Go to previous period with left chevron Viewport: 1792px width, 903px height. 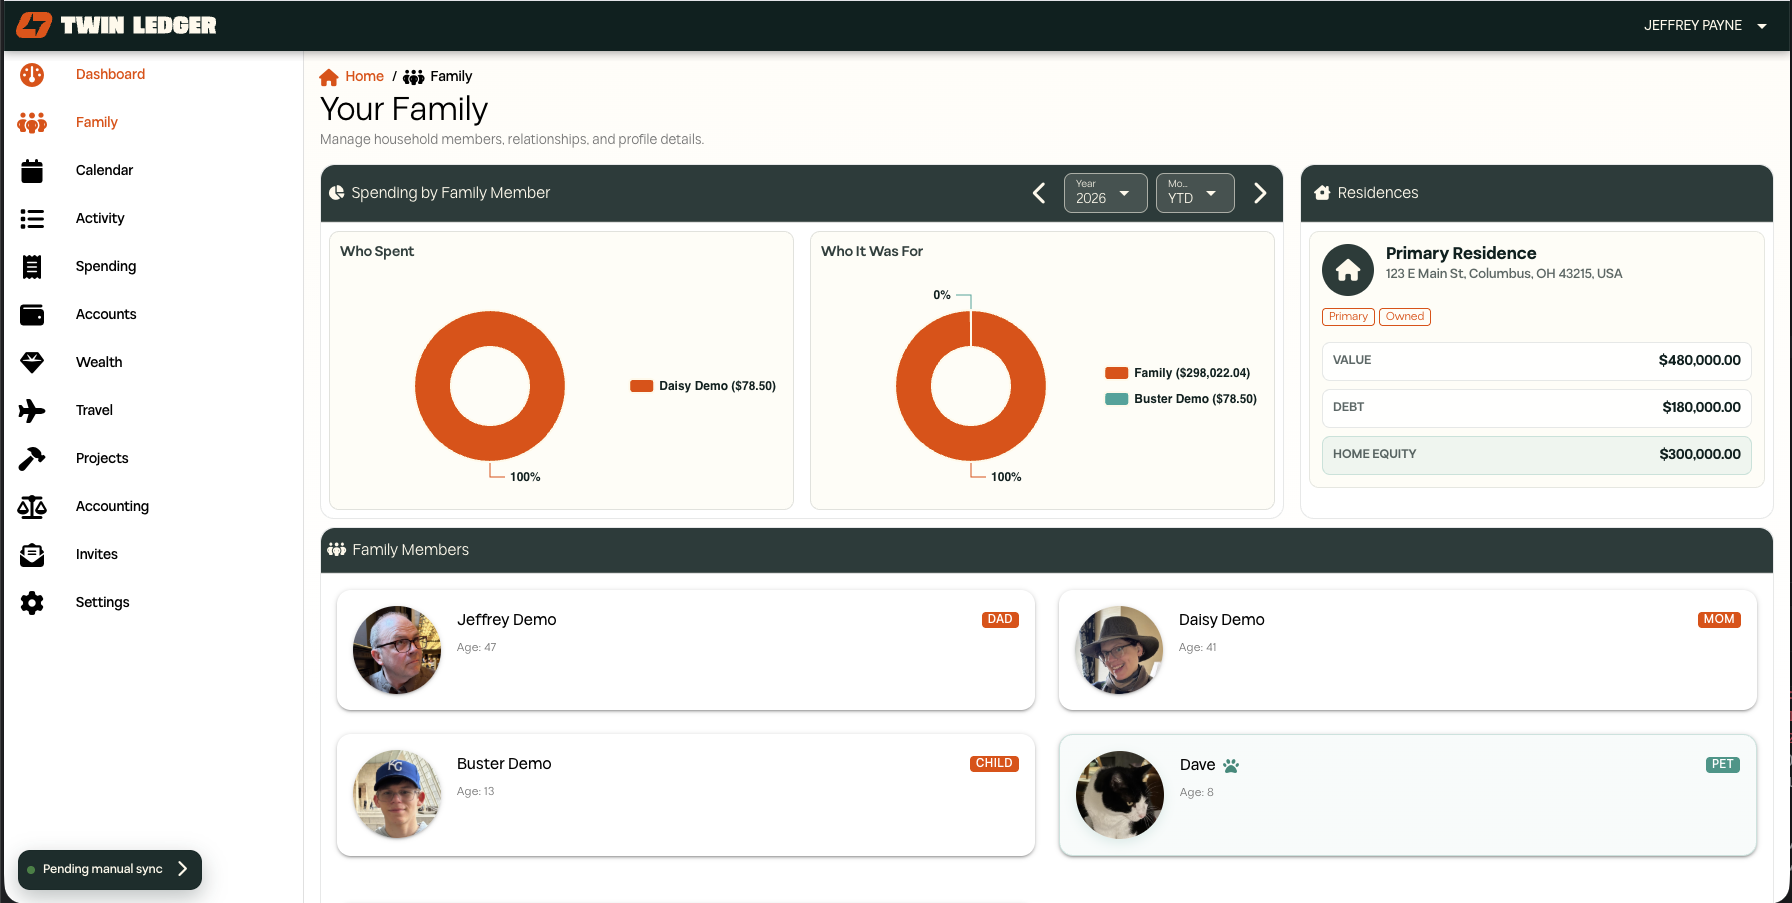[x=1039, y=193]
